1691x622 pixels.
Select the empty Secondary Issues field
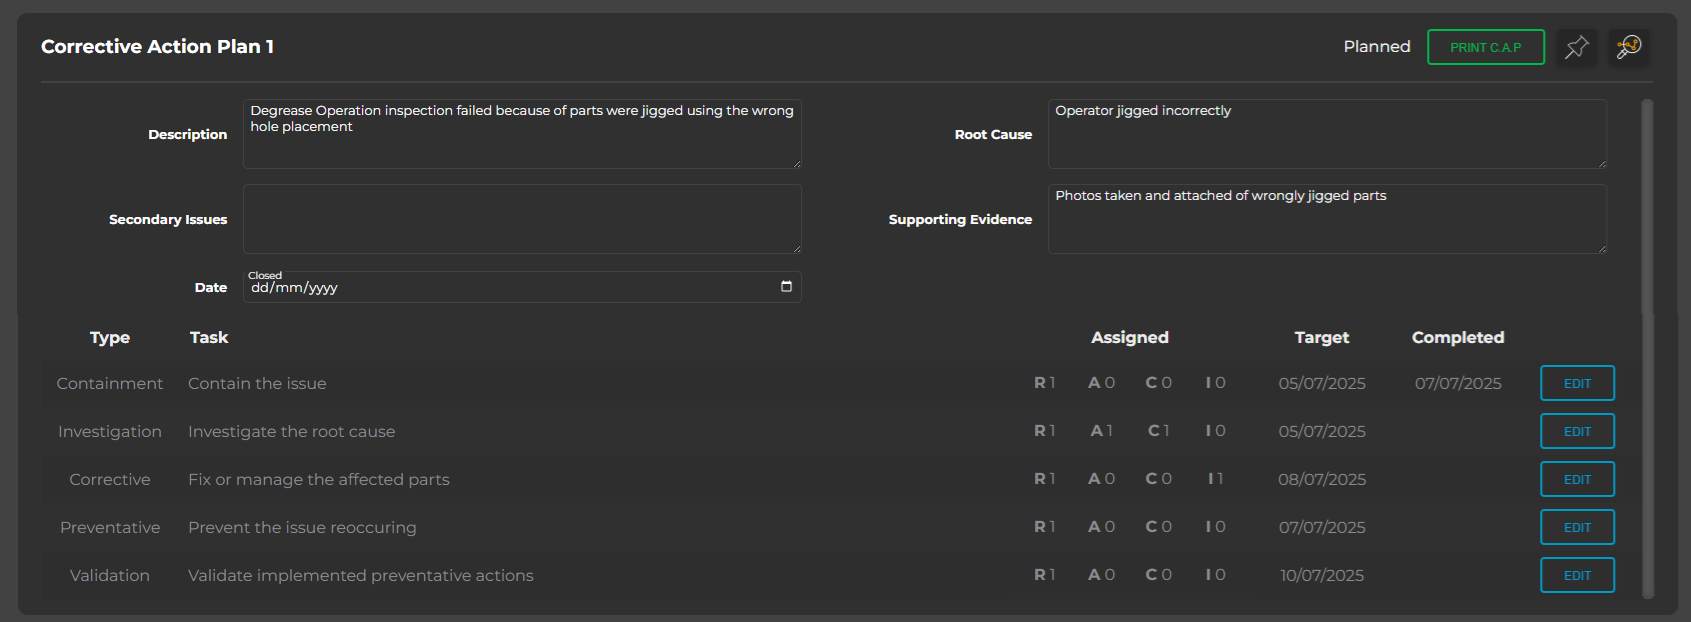(x=521, y=219)
